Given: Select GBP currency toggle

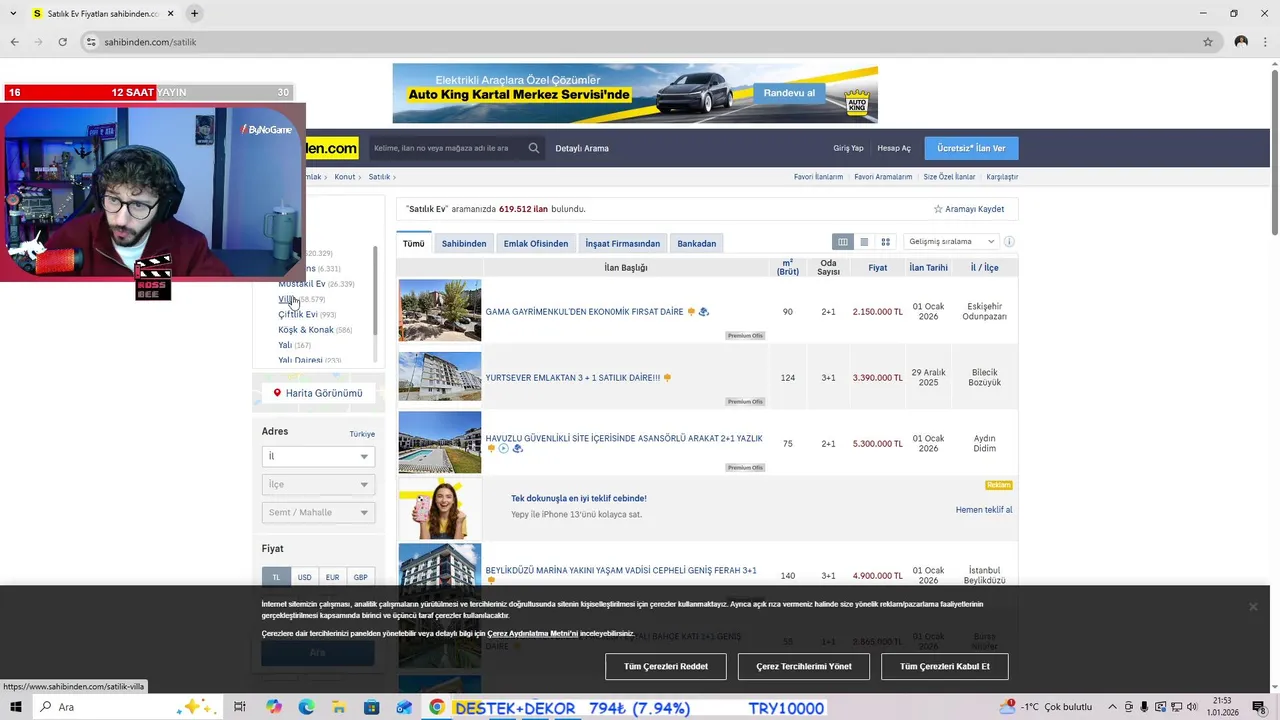Looking at the screenshot, I should 360,577.
